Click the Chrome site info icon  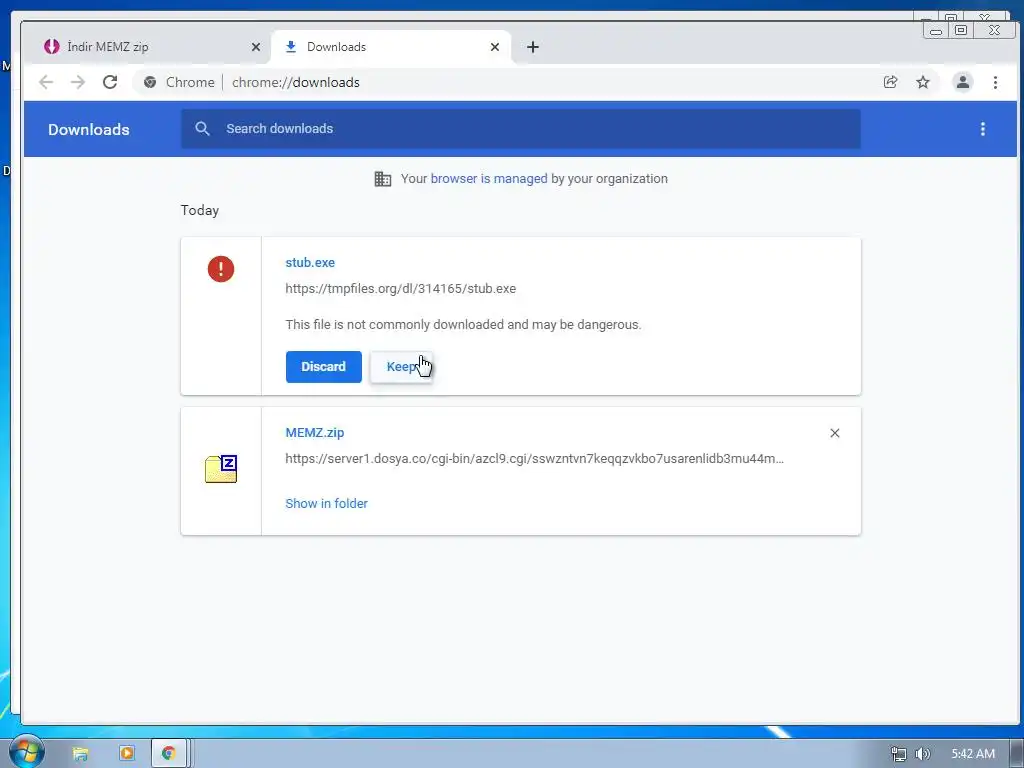[x=150, y=82]
